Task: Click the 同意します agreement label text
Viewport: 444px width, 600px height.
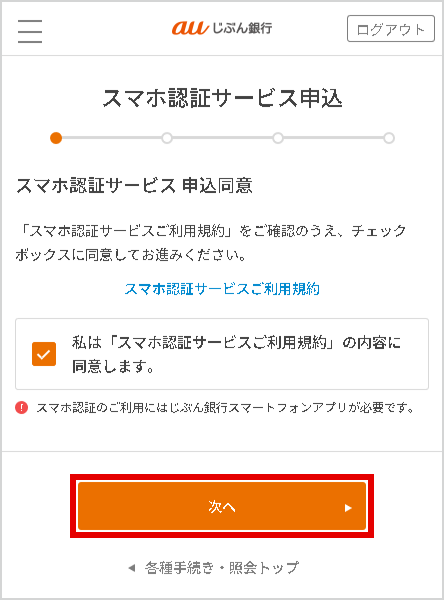Action: point(236,354)
